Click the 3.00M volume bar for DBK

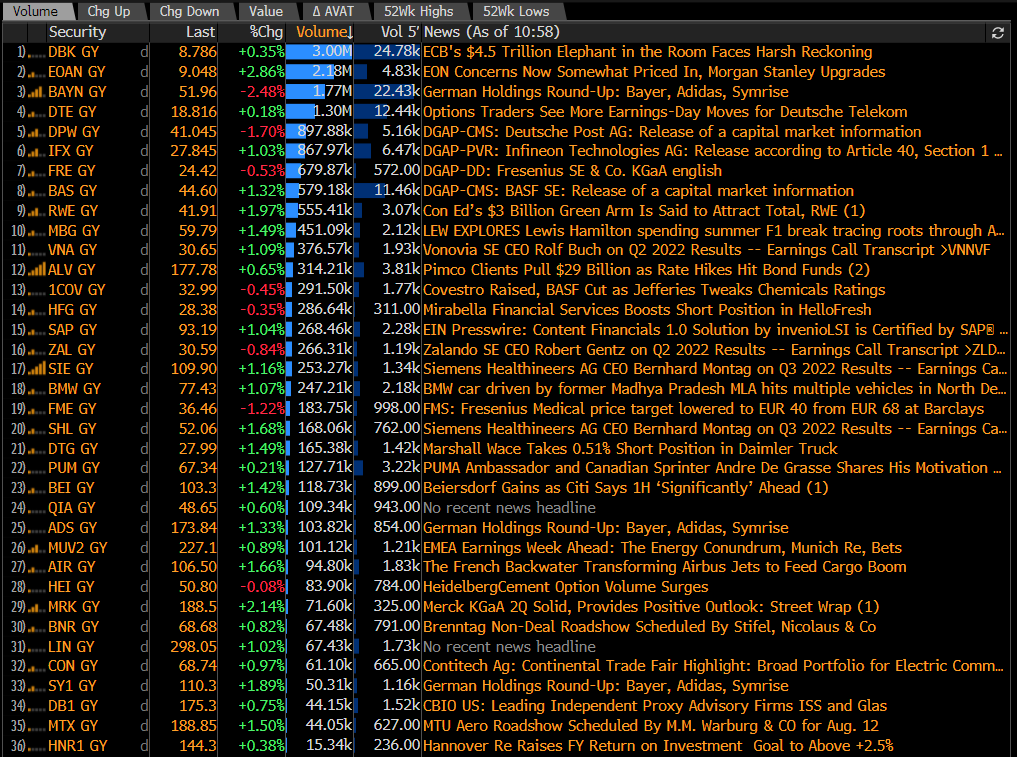tap(320, 52)
